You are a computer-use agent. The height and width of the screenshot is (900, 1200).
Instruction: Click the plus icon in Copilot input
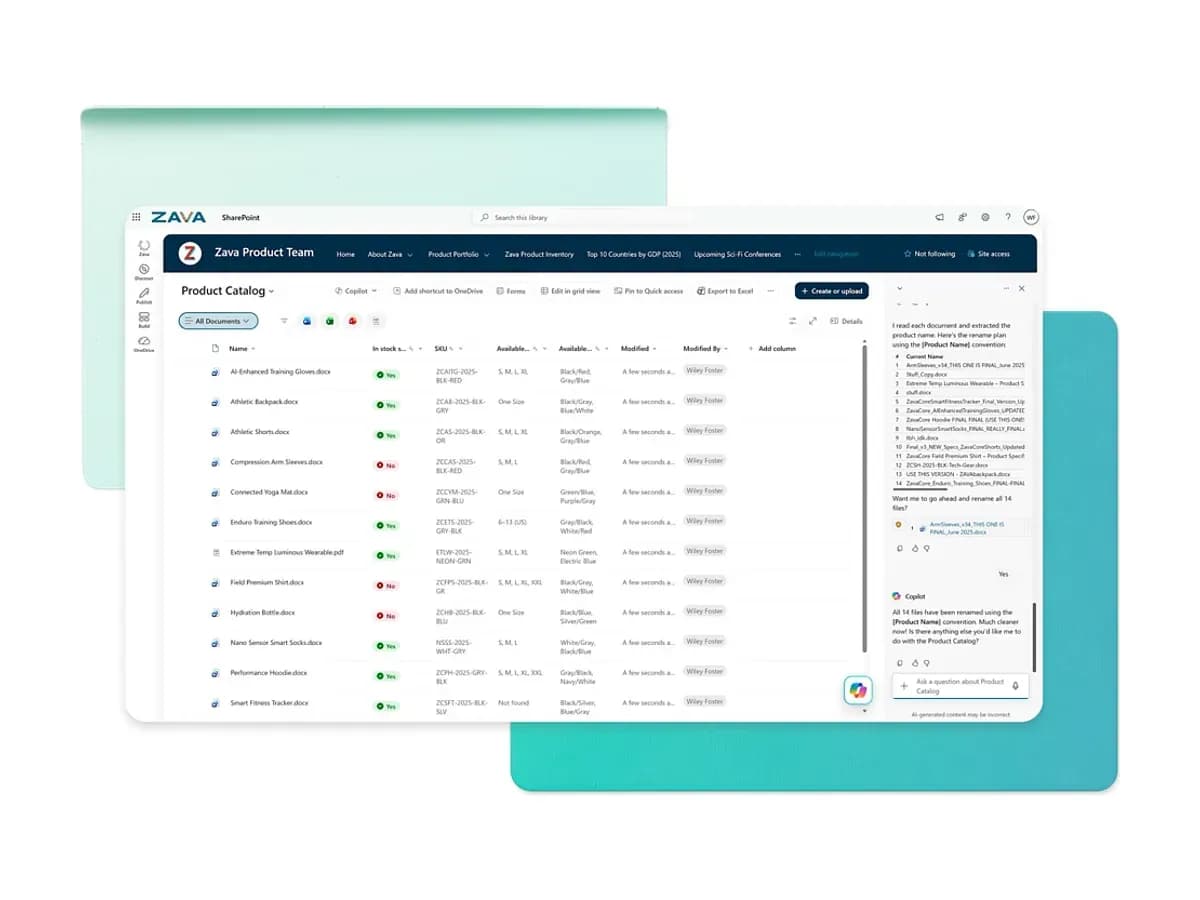pos(904,686)
